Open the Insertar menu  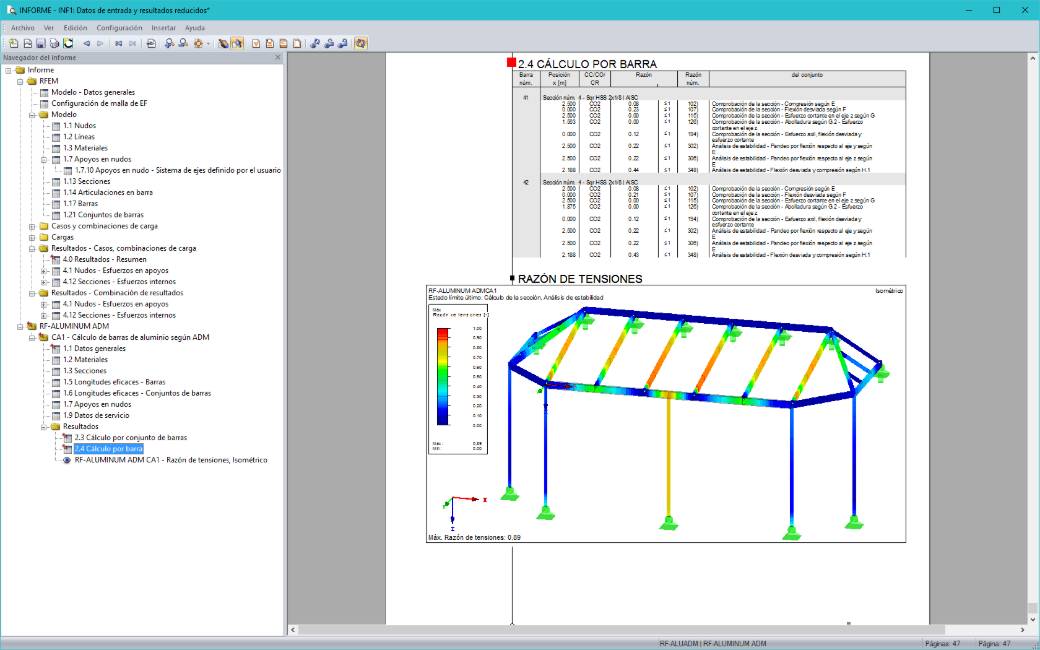pyautogui.click(x=164, y=28)
